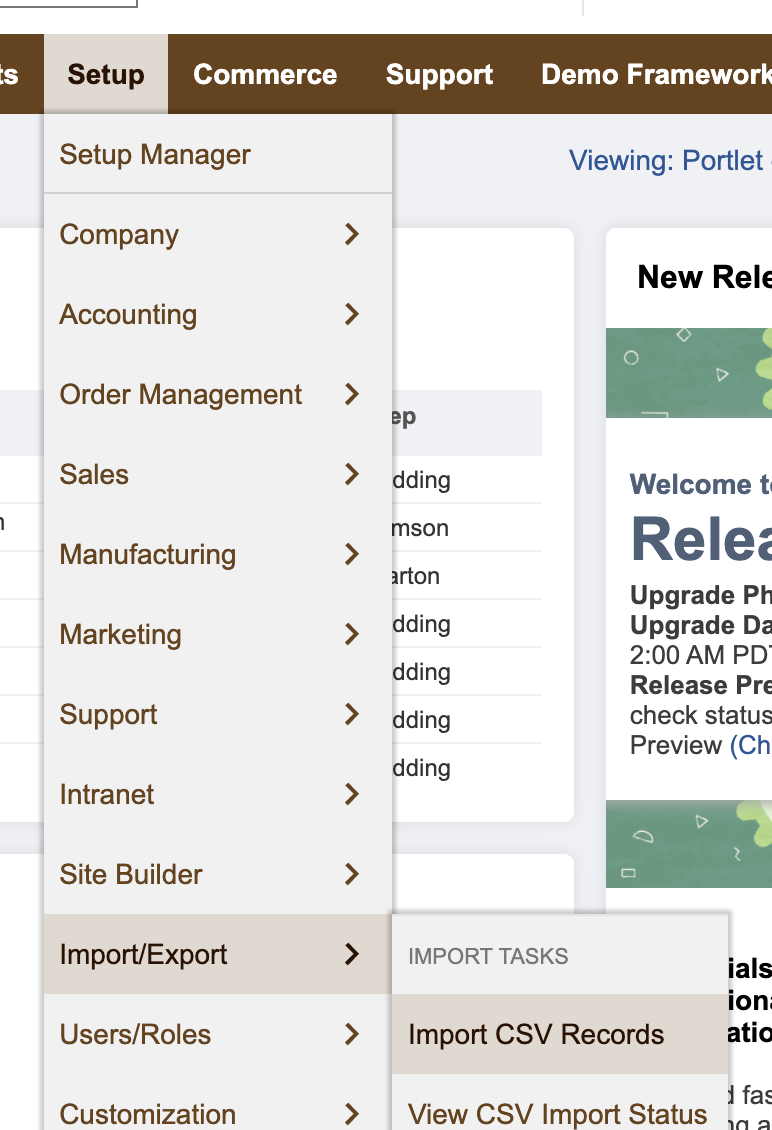Screen dimensions: 772x1130
Task: Click the Marketing submenu chevron
Action: click(351, 634)
